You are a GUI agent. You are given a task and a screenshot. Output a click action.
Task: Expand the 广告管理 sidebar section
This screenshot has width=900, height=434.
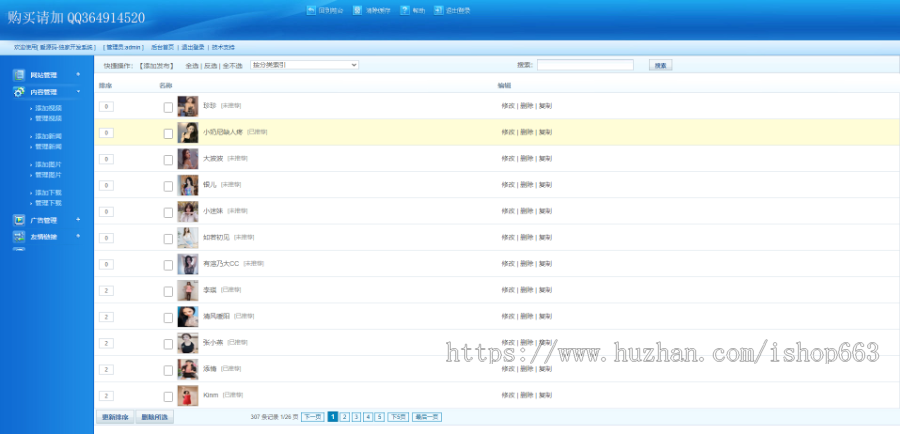(78, 220)
